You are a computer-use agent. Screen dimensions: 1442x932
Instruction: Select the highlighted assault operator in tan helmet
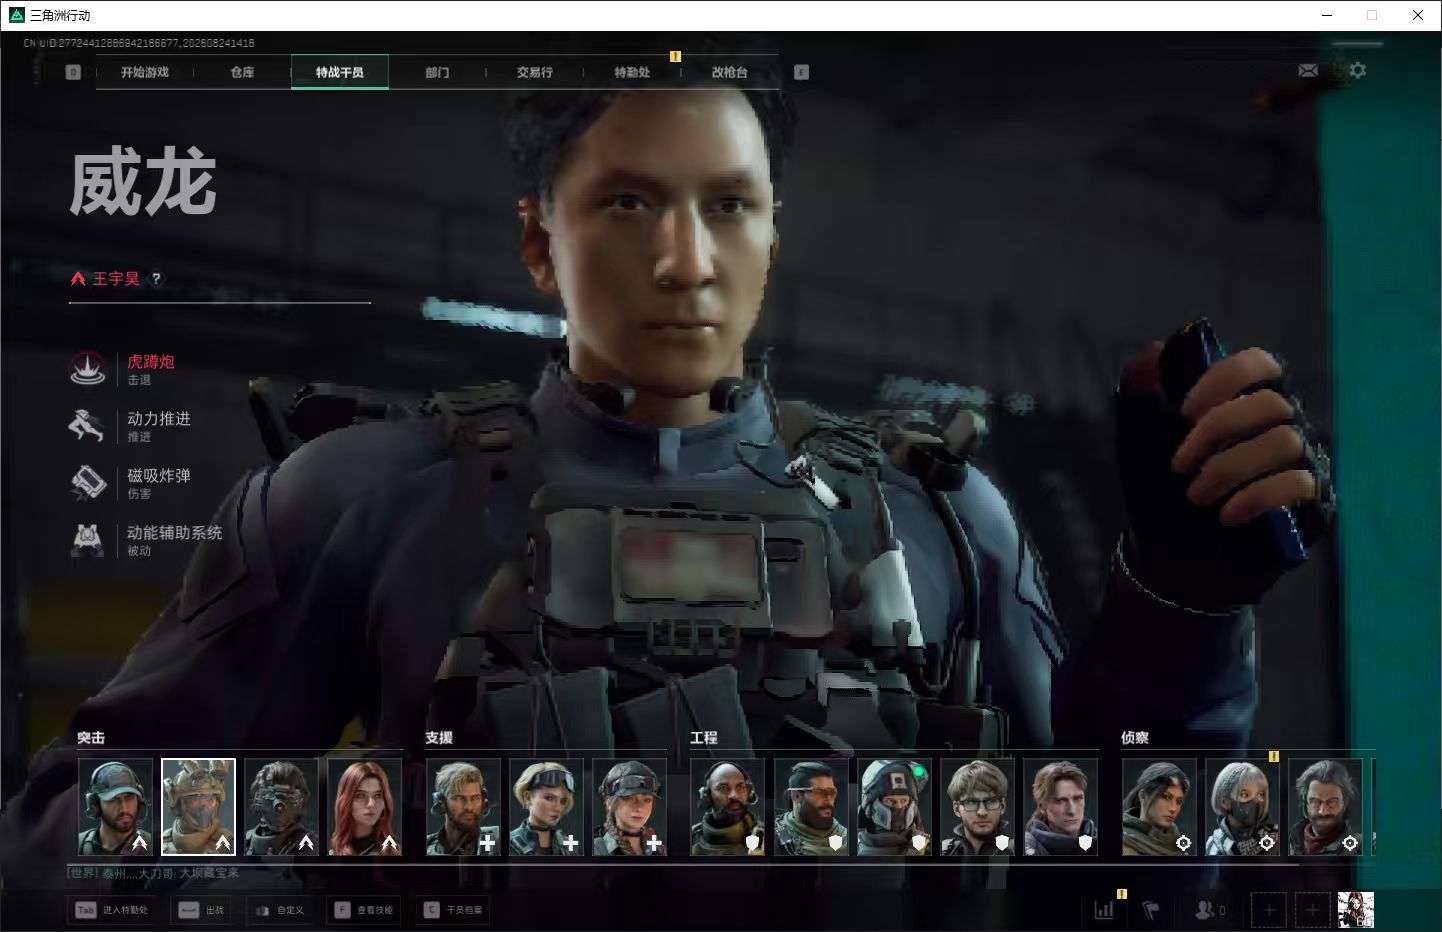tap(199, 807)
